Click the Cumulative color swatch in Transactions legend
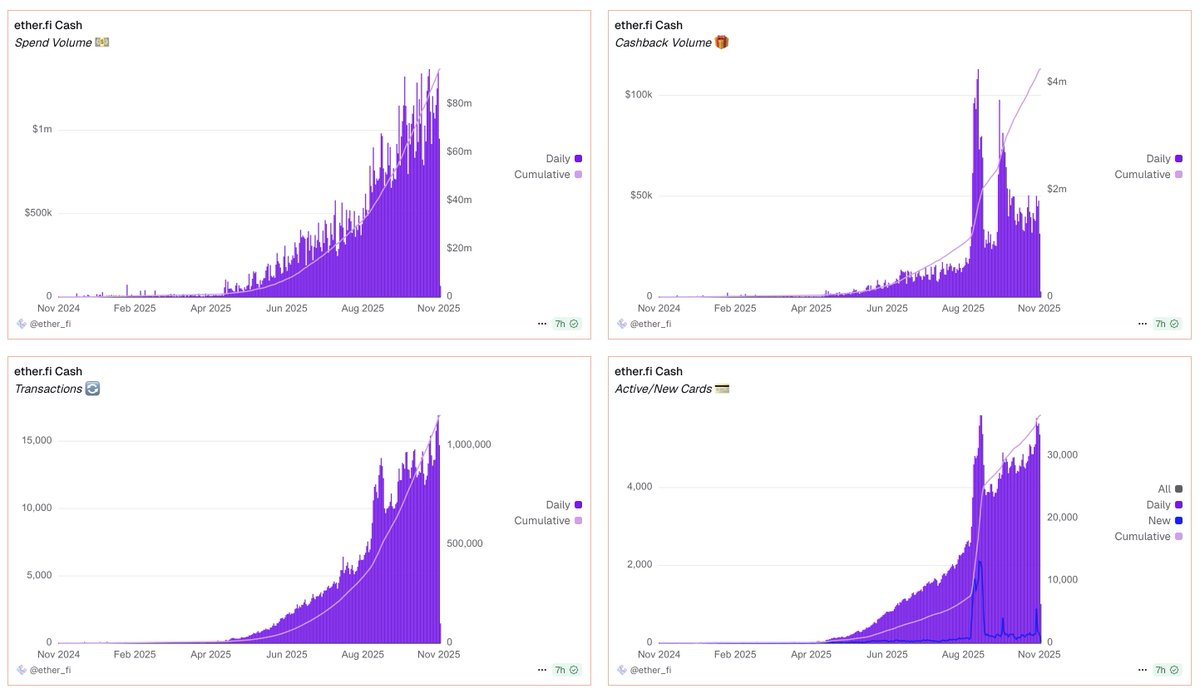Image resolution: width=1200 pixels, height=694 pixels. (578, 521)
